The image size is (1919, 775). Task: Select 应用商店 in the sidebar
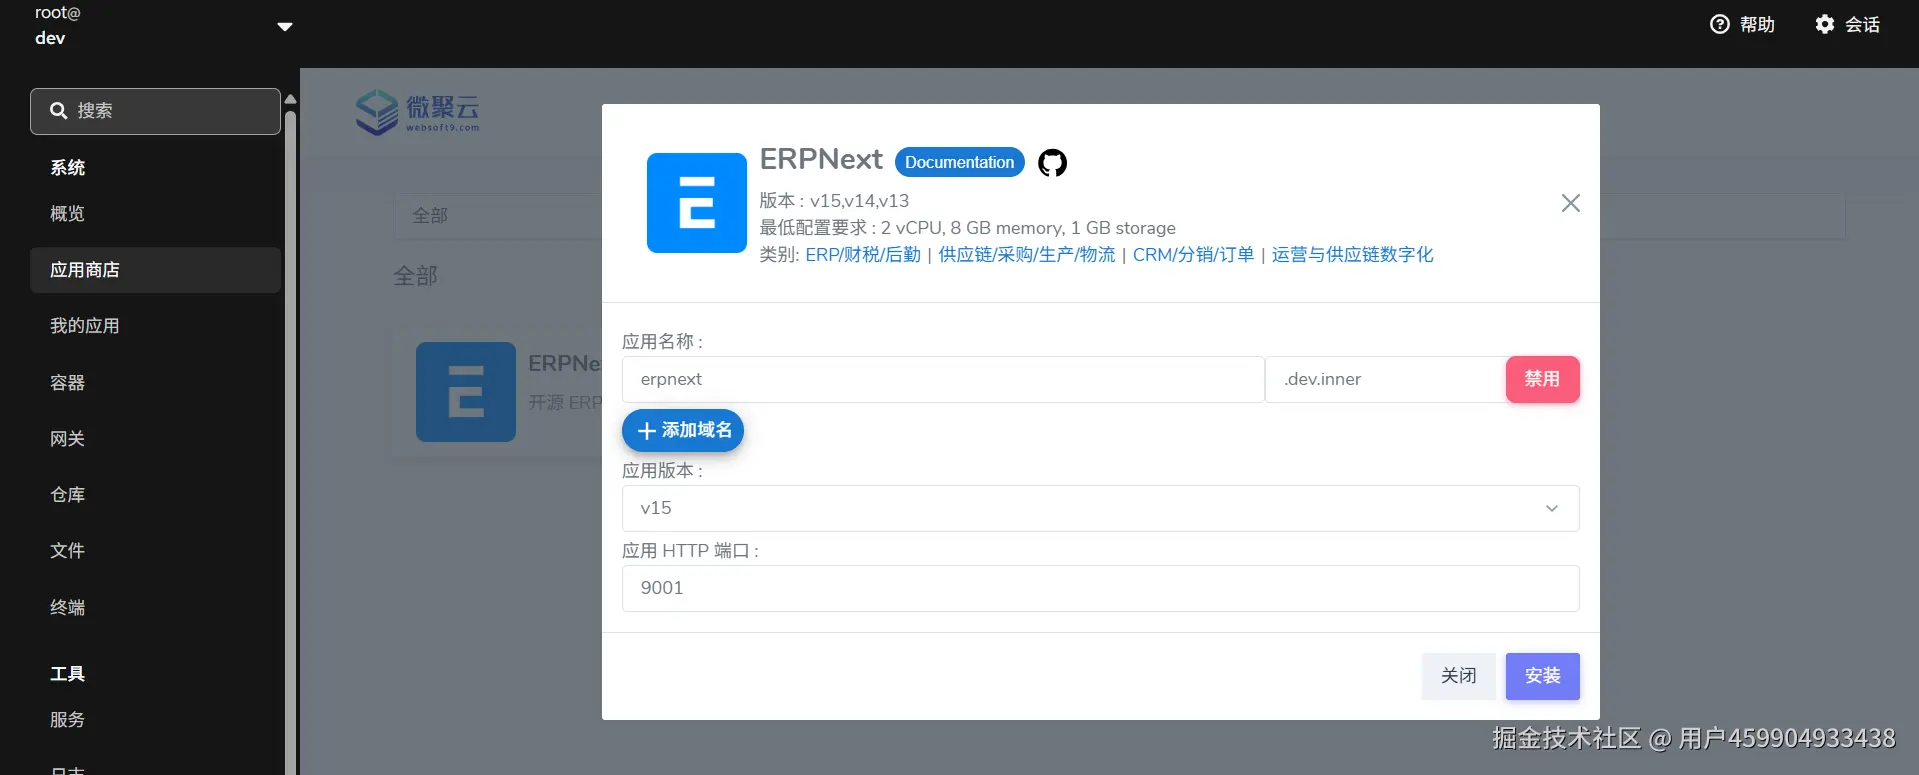[x=155, y=270]
